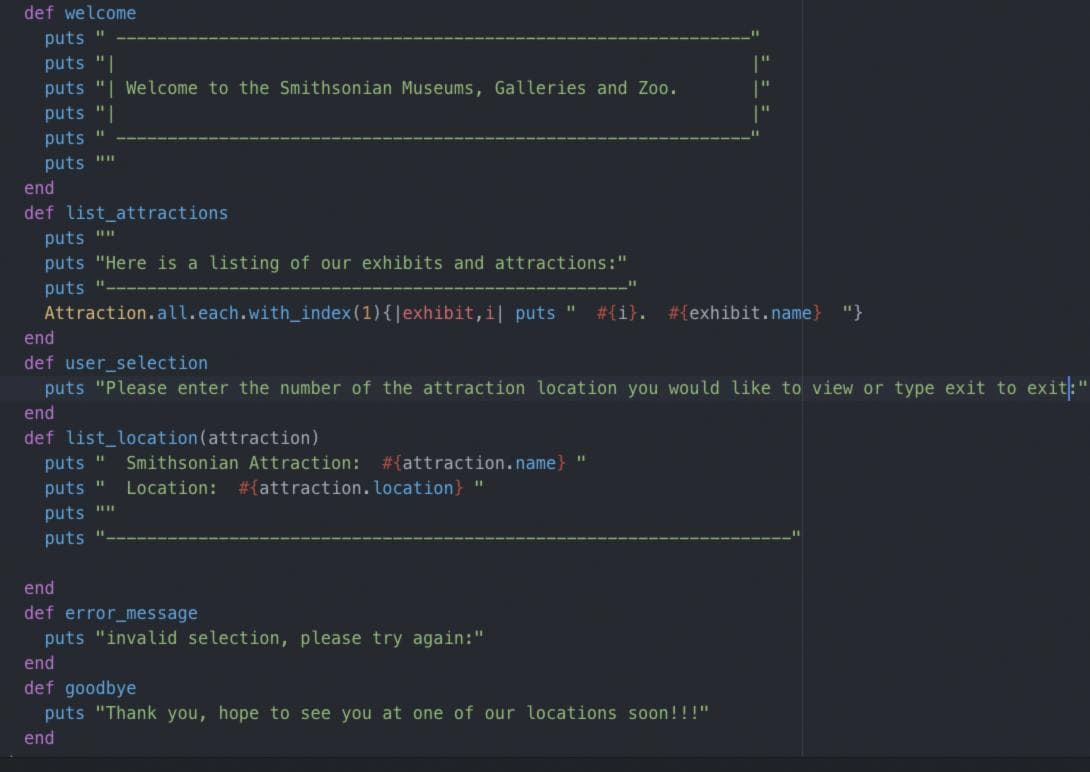
Task: Click the "Smithsonian Attraction:" label text
Action: [243, 463]
